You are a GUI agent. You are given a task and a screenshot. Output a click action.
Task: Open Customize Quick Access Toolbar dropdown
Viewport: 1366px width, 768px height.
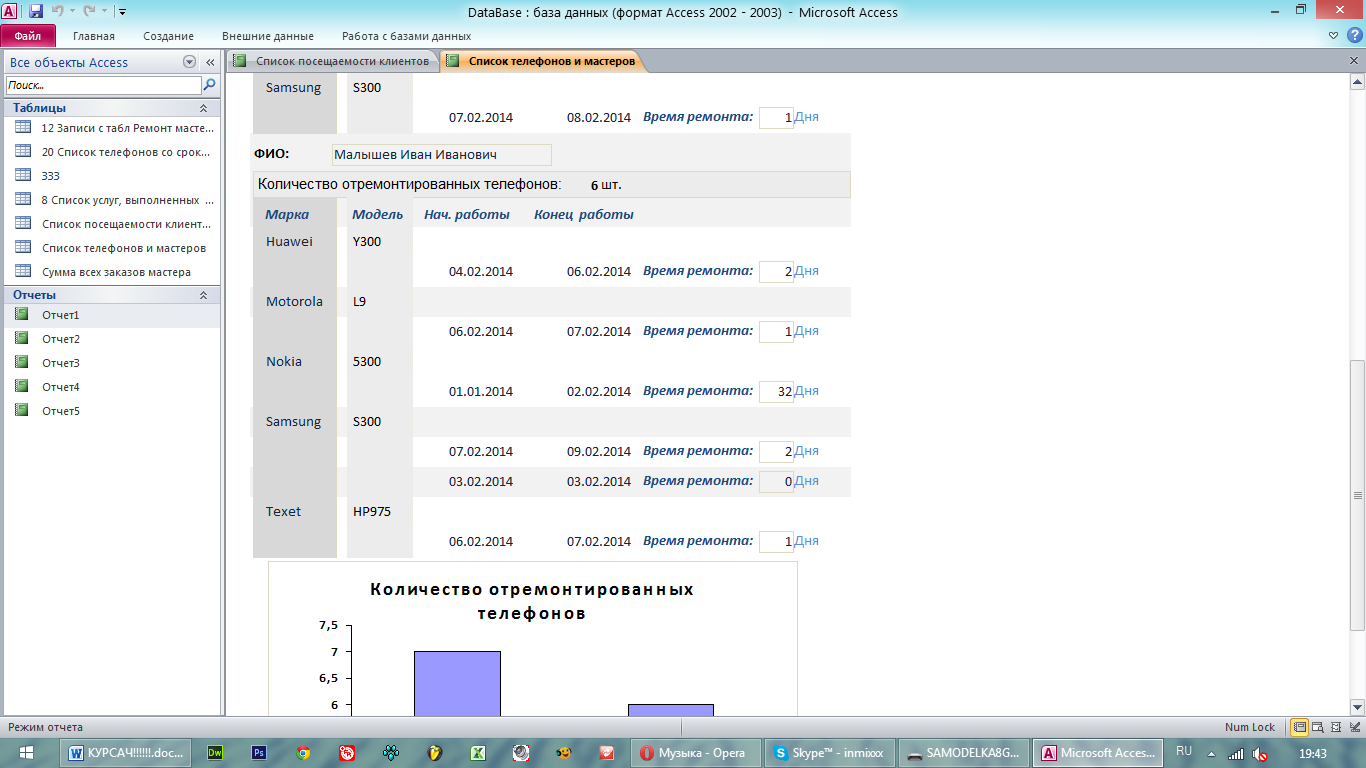pyautogui.click(x=122, y=12)
